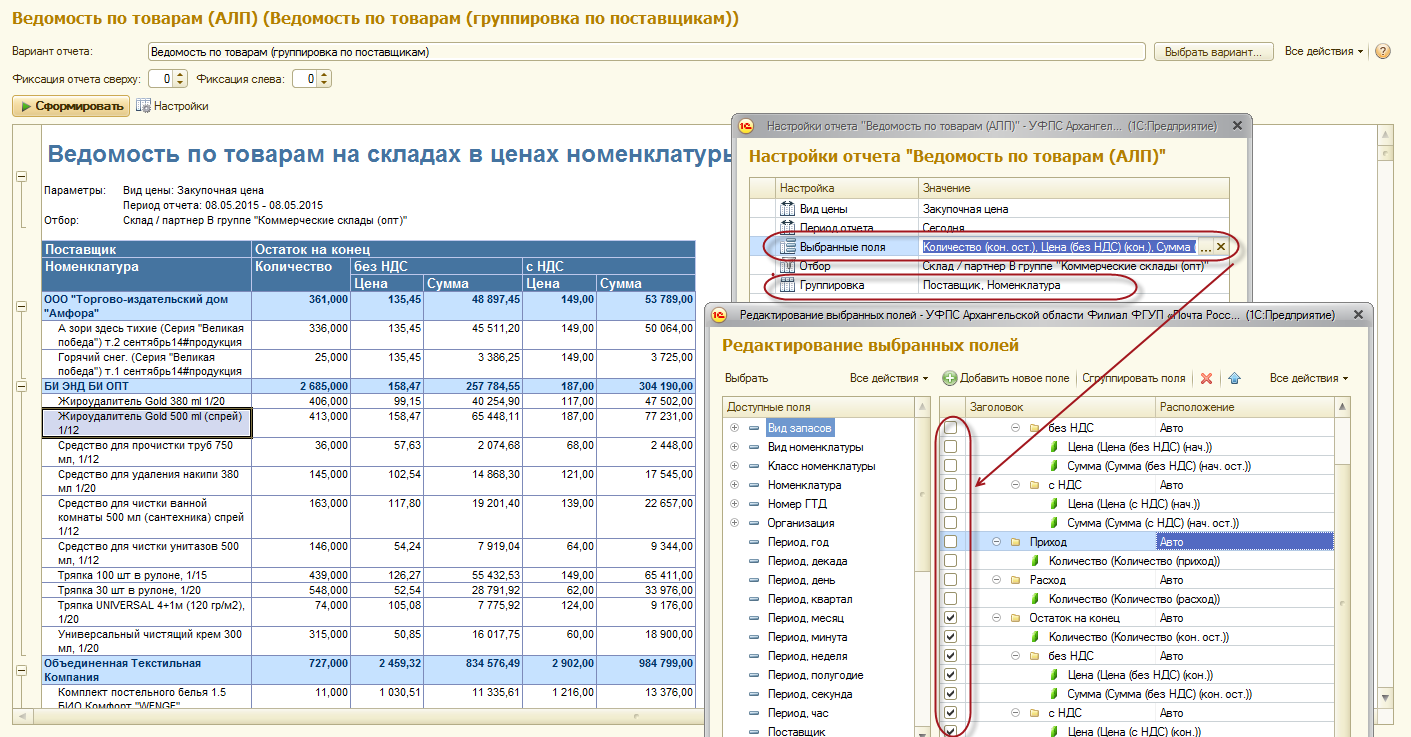Enable the Приход group checkbox
Screen dimensions: 1411x737
click(951, 542)
